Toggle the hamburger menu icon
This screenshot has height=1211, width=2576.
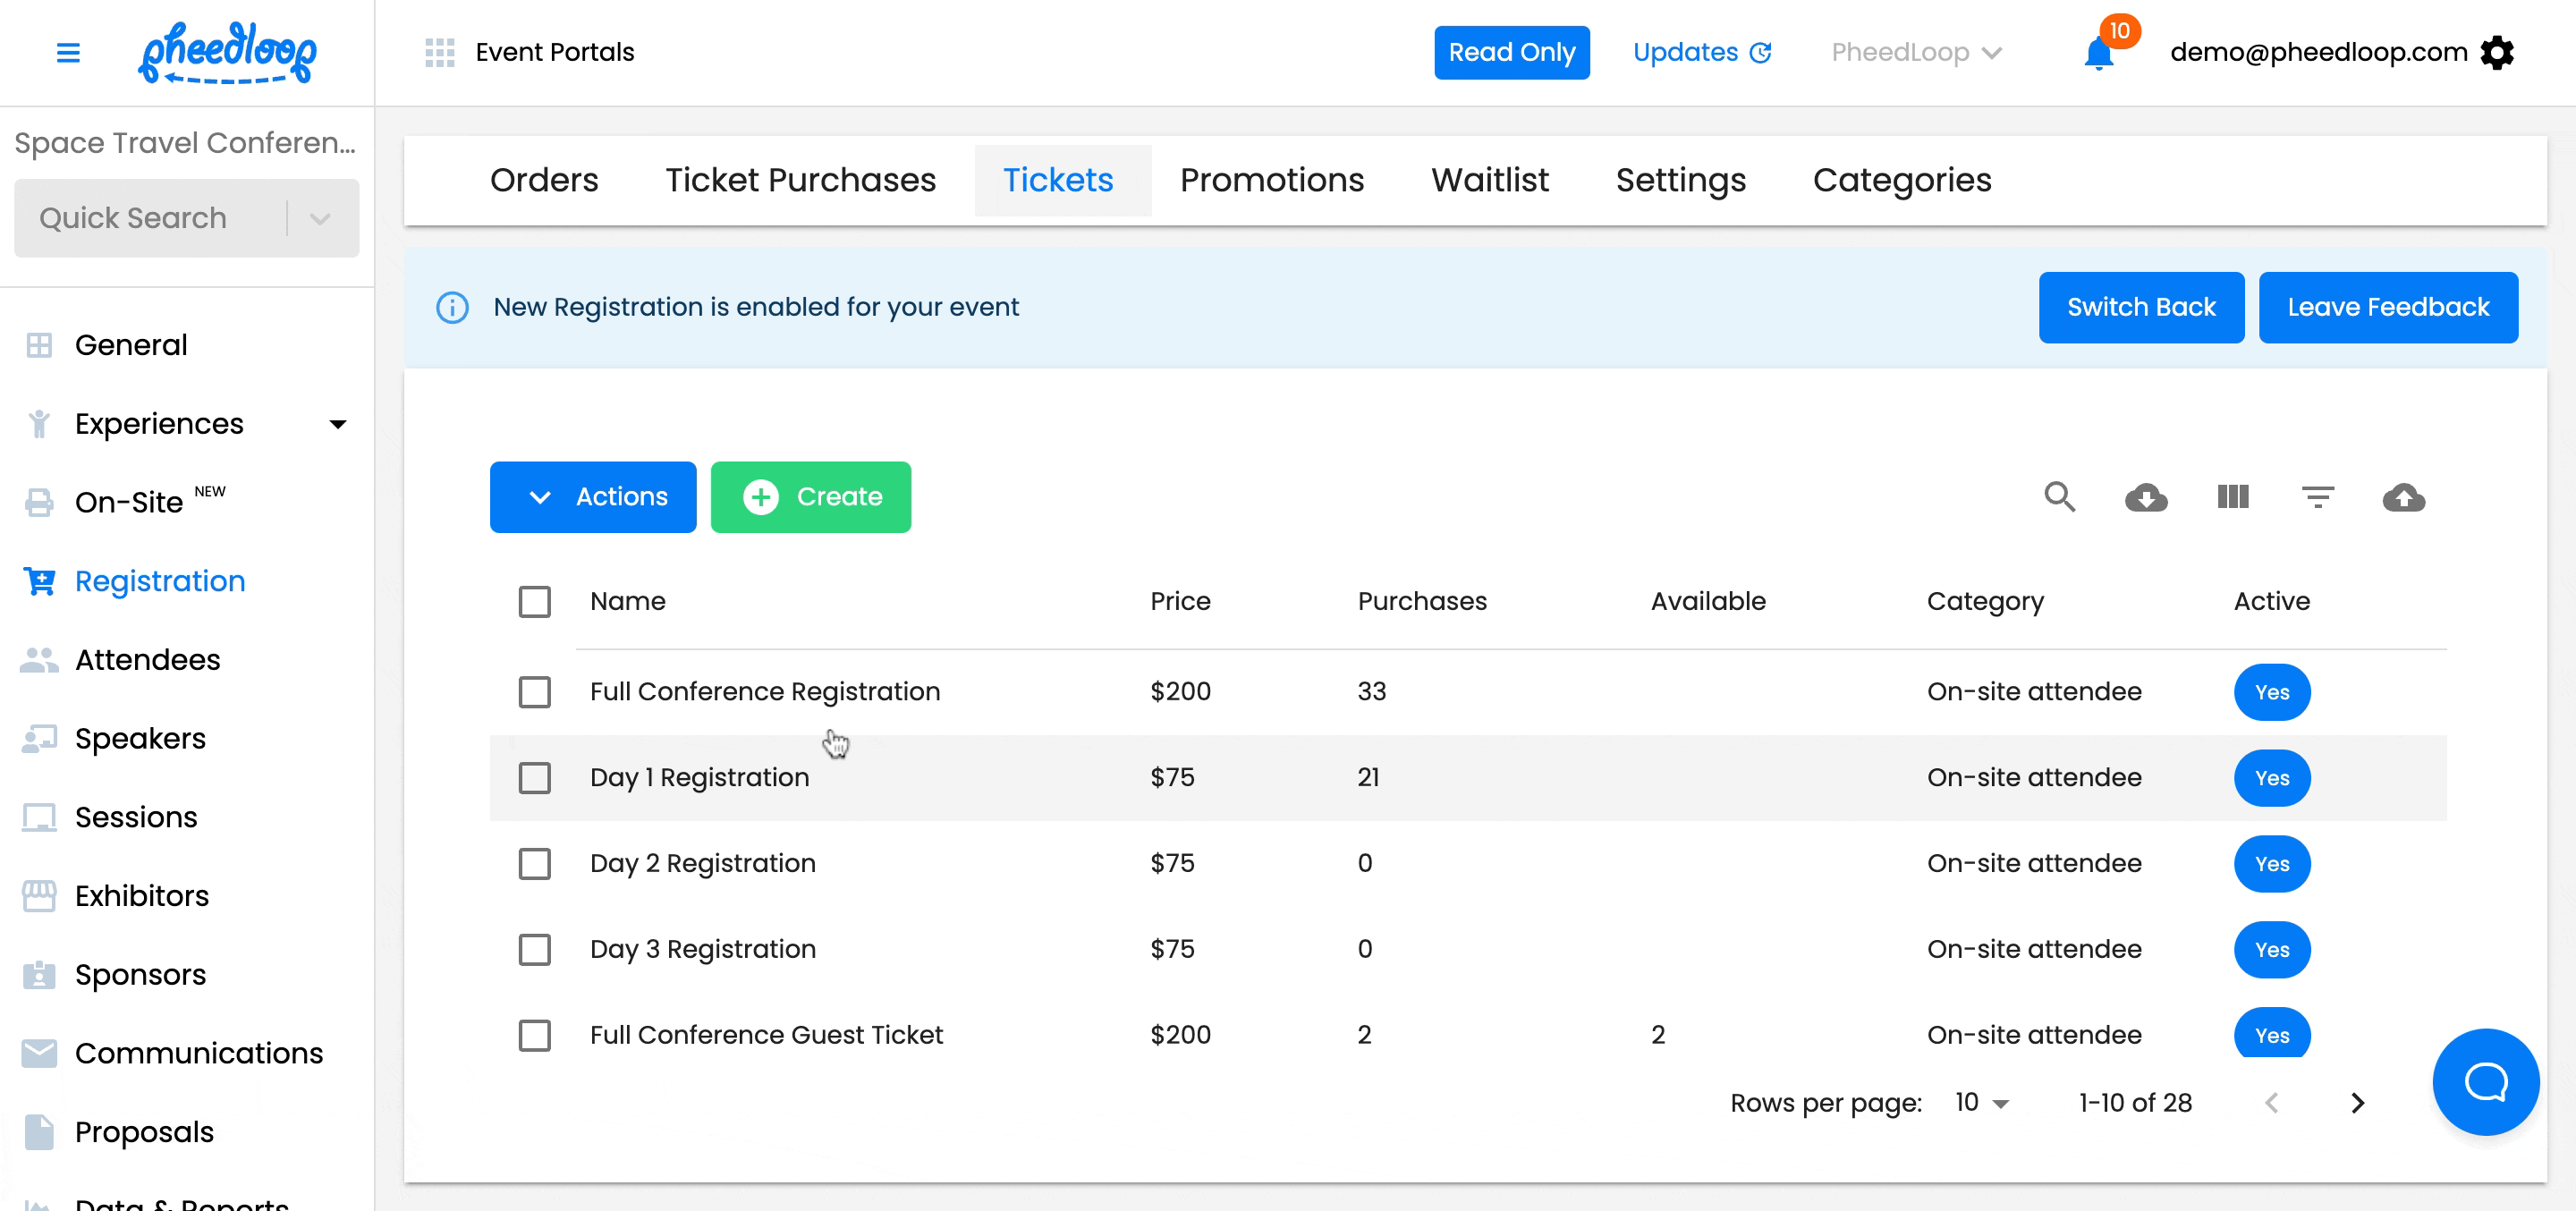68,53
